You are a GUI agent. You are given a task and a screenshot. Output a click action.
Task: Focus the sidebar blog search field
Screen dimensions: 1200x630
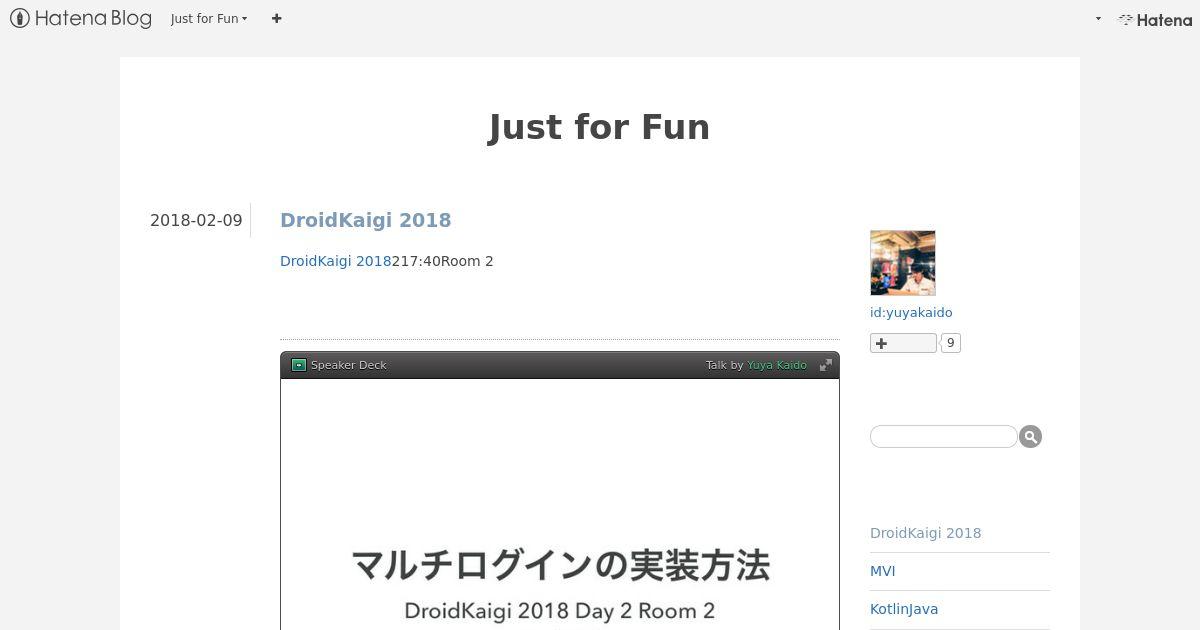click(x=944, y=436)
